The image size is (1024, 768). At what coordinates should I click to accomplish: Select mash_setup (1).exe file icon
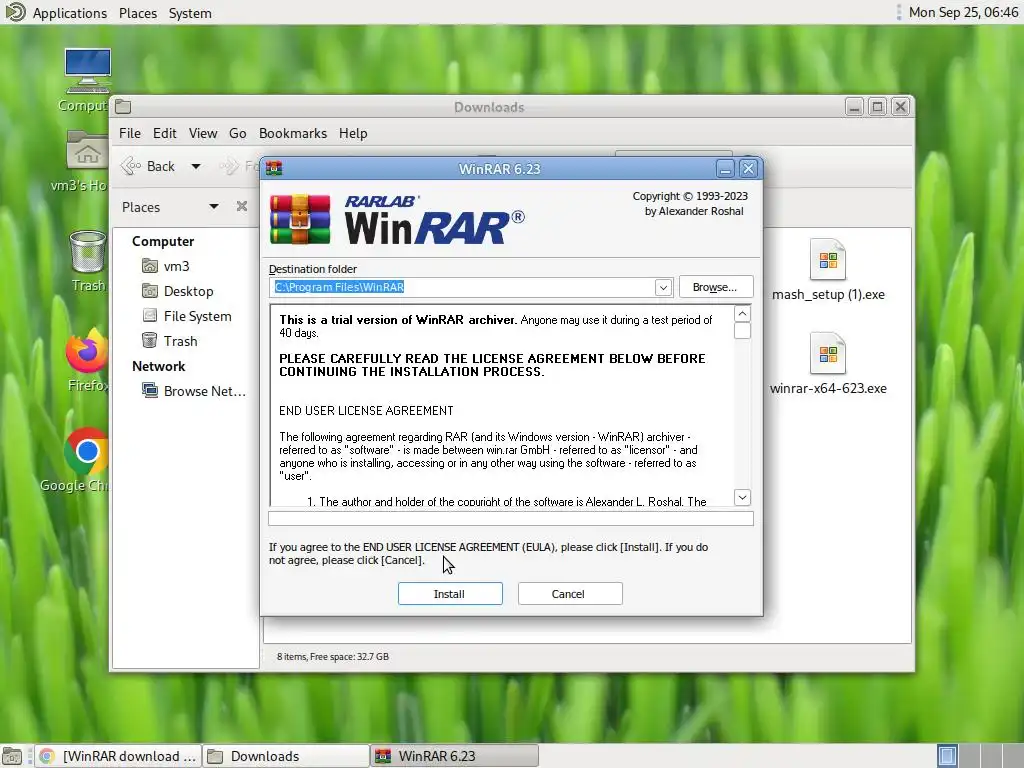point(827,260)
